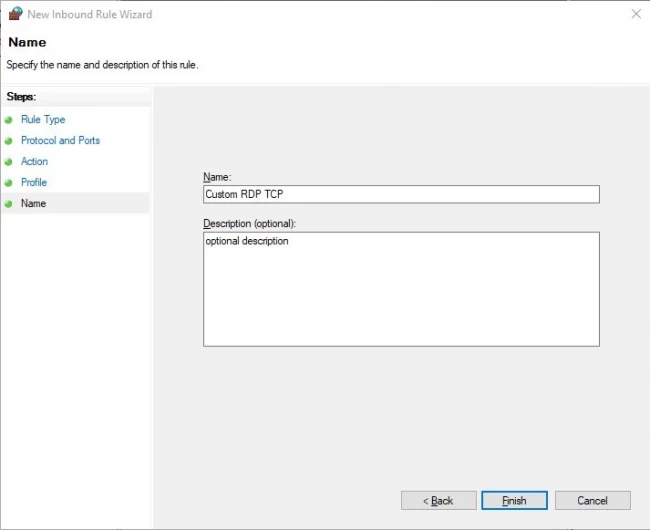Click the Name field containing Custom RDP TCP

401,195
